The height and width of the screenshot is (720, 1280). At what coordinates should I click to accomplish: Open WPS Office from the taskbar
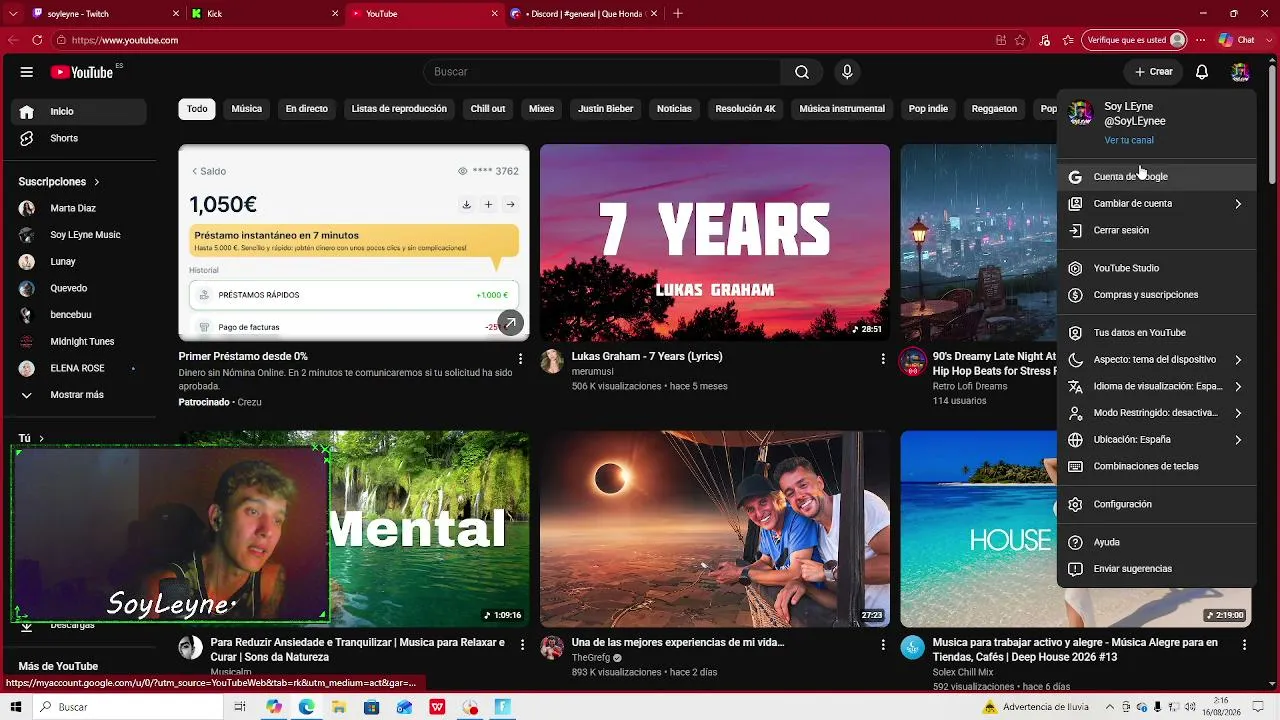(437, 707)
